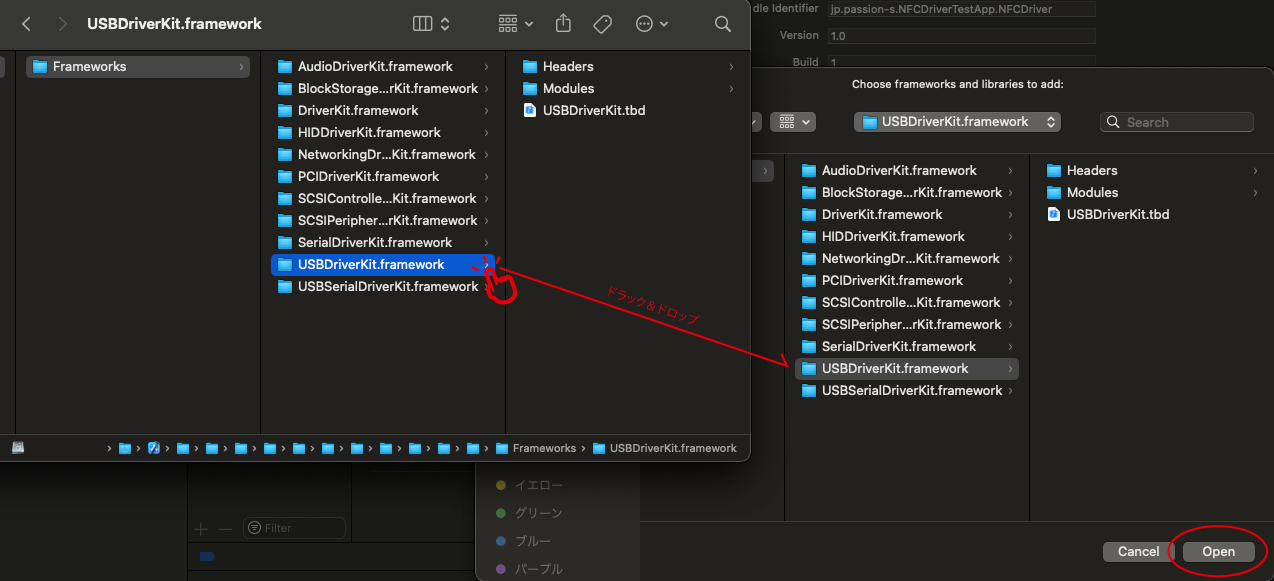The height and width of the screenshot is (581, 1274).
Task: Open the group-by dropdown in Finder toolbar
Action: [515, 23]
